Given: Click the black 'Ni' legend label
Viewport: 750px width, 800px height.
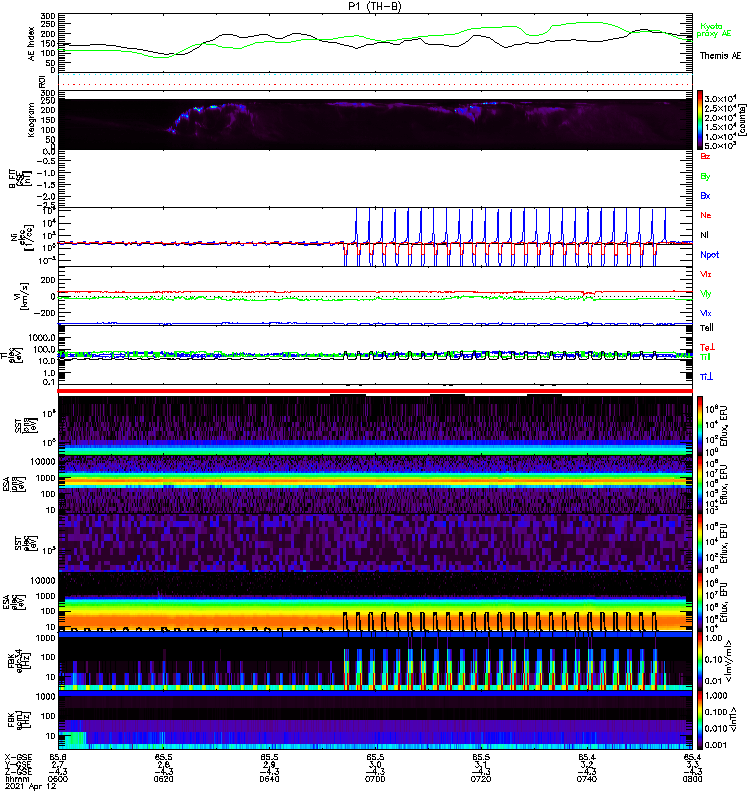Looking at the screenshot, I should point(704,235).
